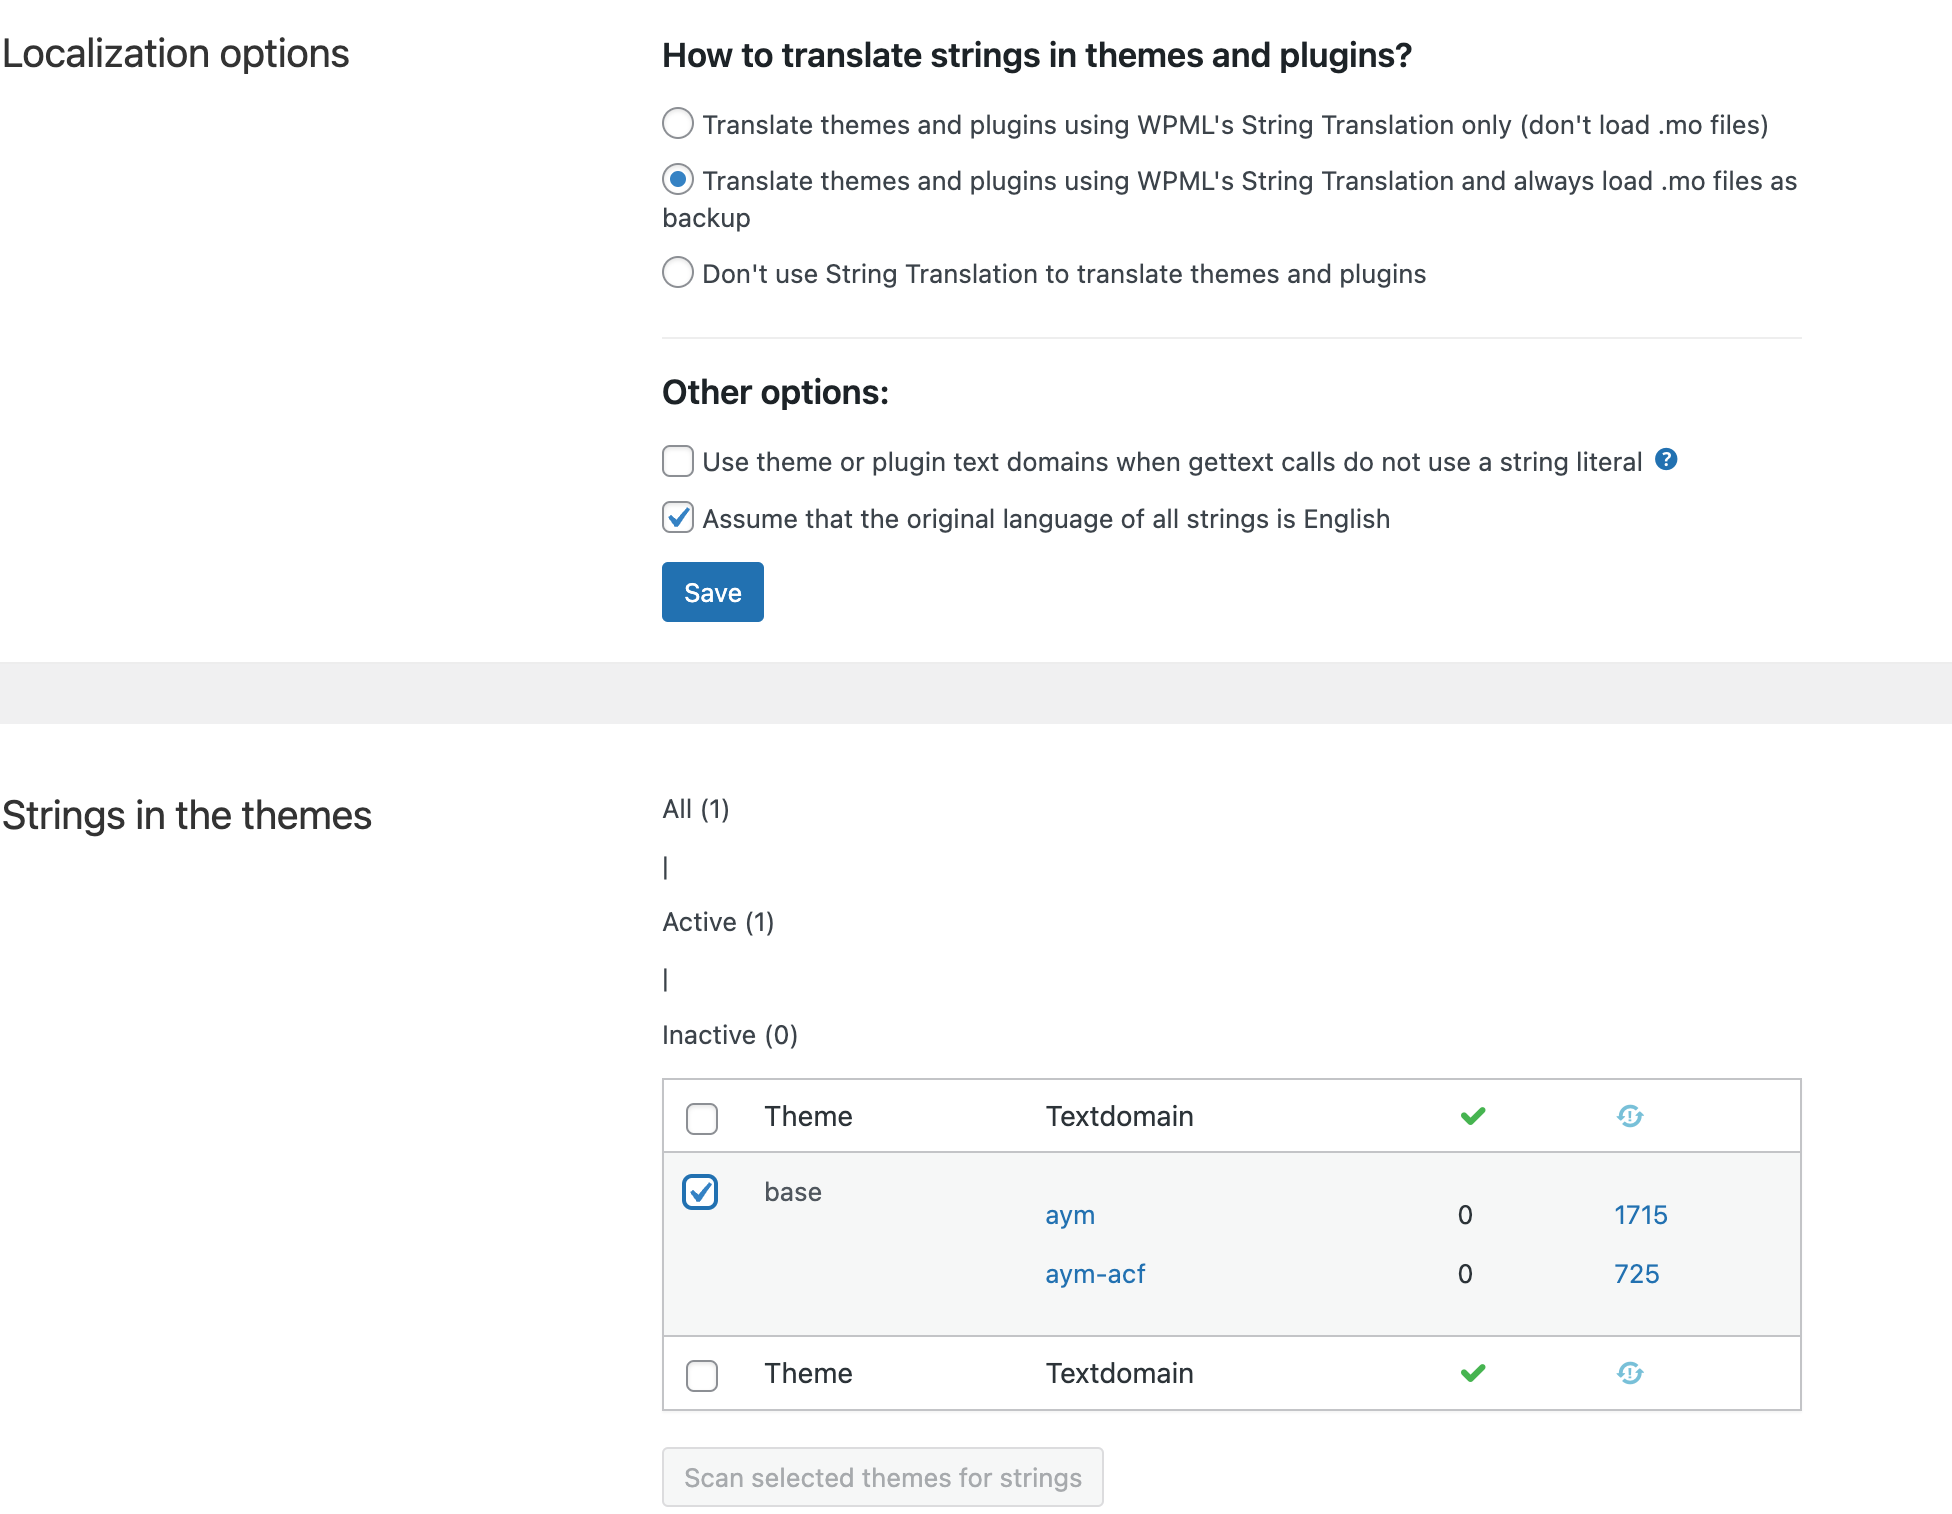The height and width of the screenshot is (1514, 1952).
Task: Toggle select-all checkbox in table footer
Action: pyautogui.click(x=702, y=1375)
